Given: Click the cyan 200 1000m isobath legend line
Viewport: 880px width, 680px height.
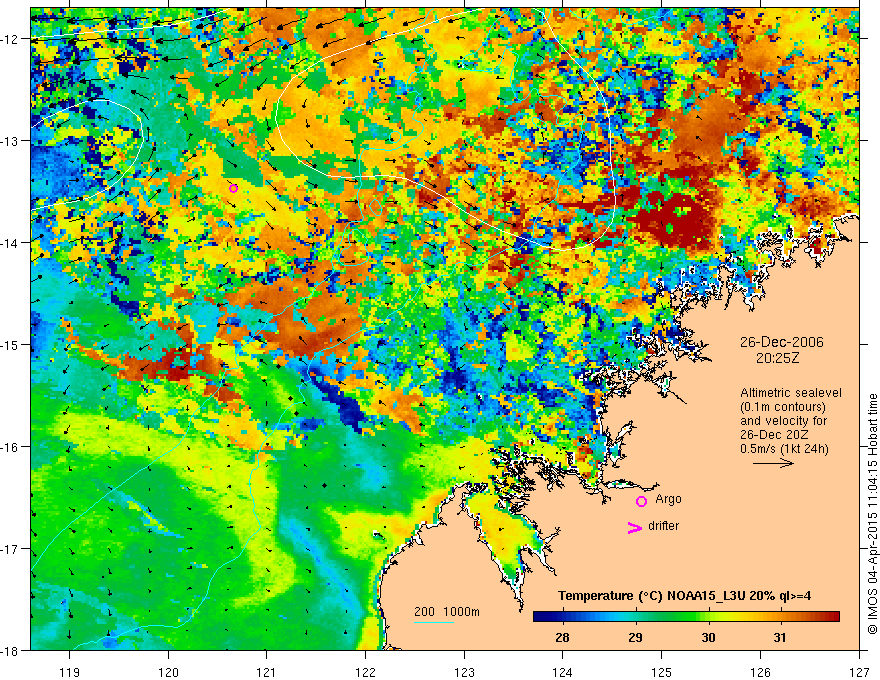Looking at the screenshot, I should click(434, 622).
